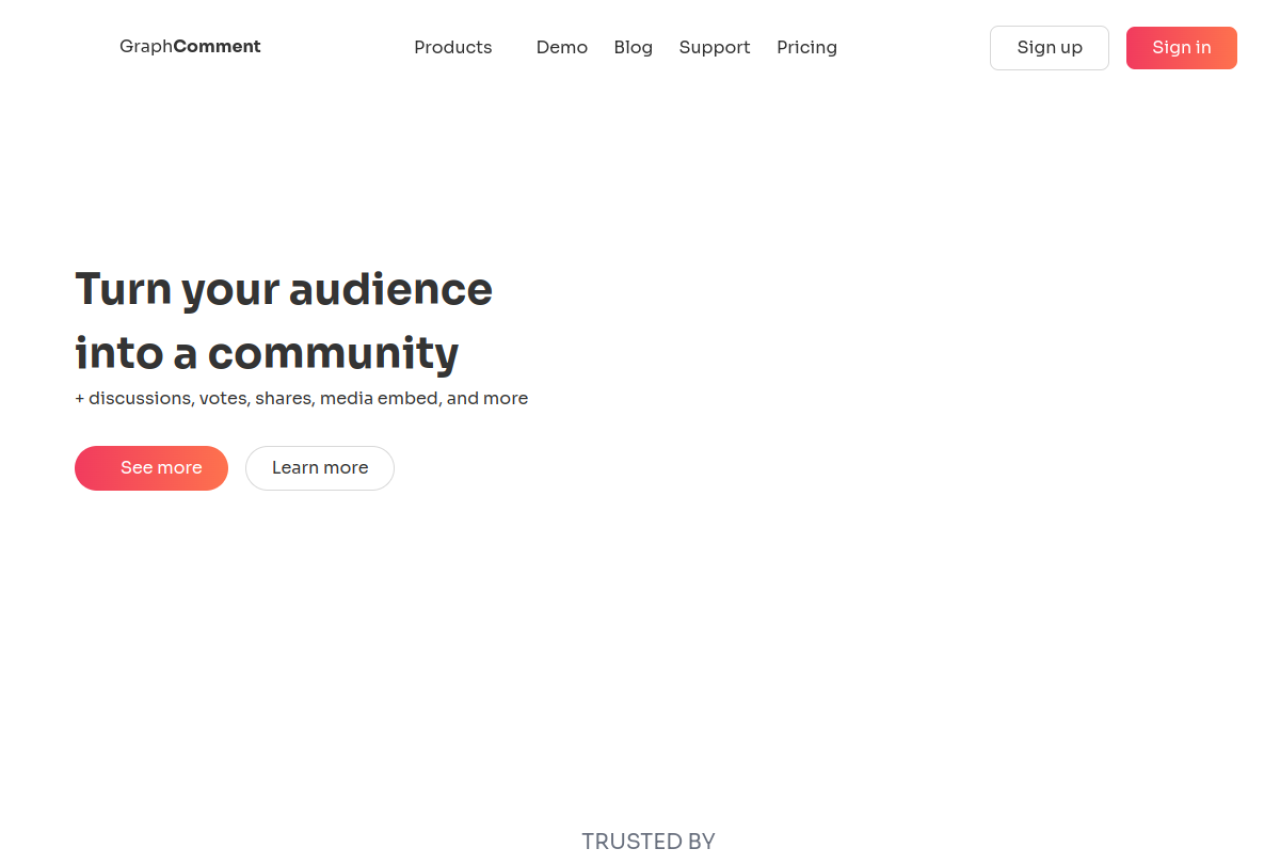
Task: Click the 'into a community' heading line
Action: pyautogui.click(x=266, y=353)
